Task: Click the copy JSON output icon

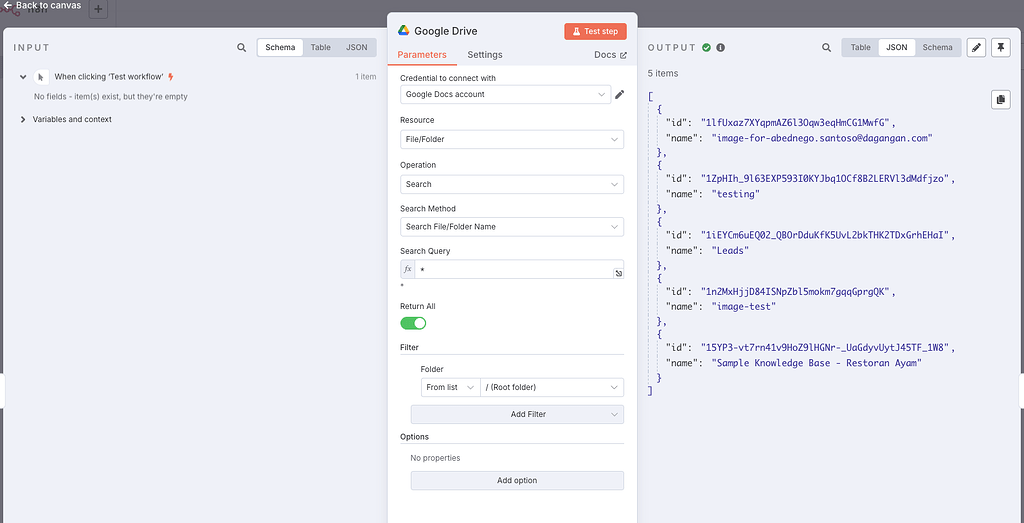Action: [x=999, y=99]
